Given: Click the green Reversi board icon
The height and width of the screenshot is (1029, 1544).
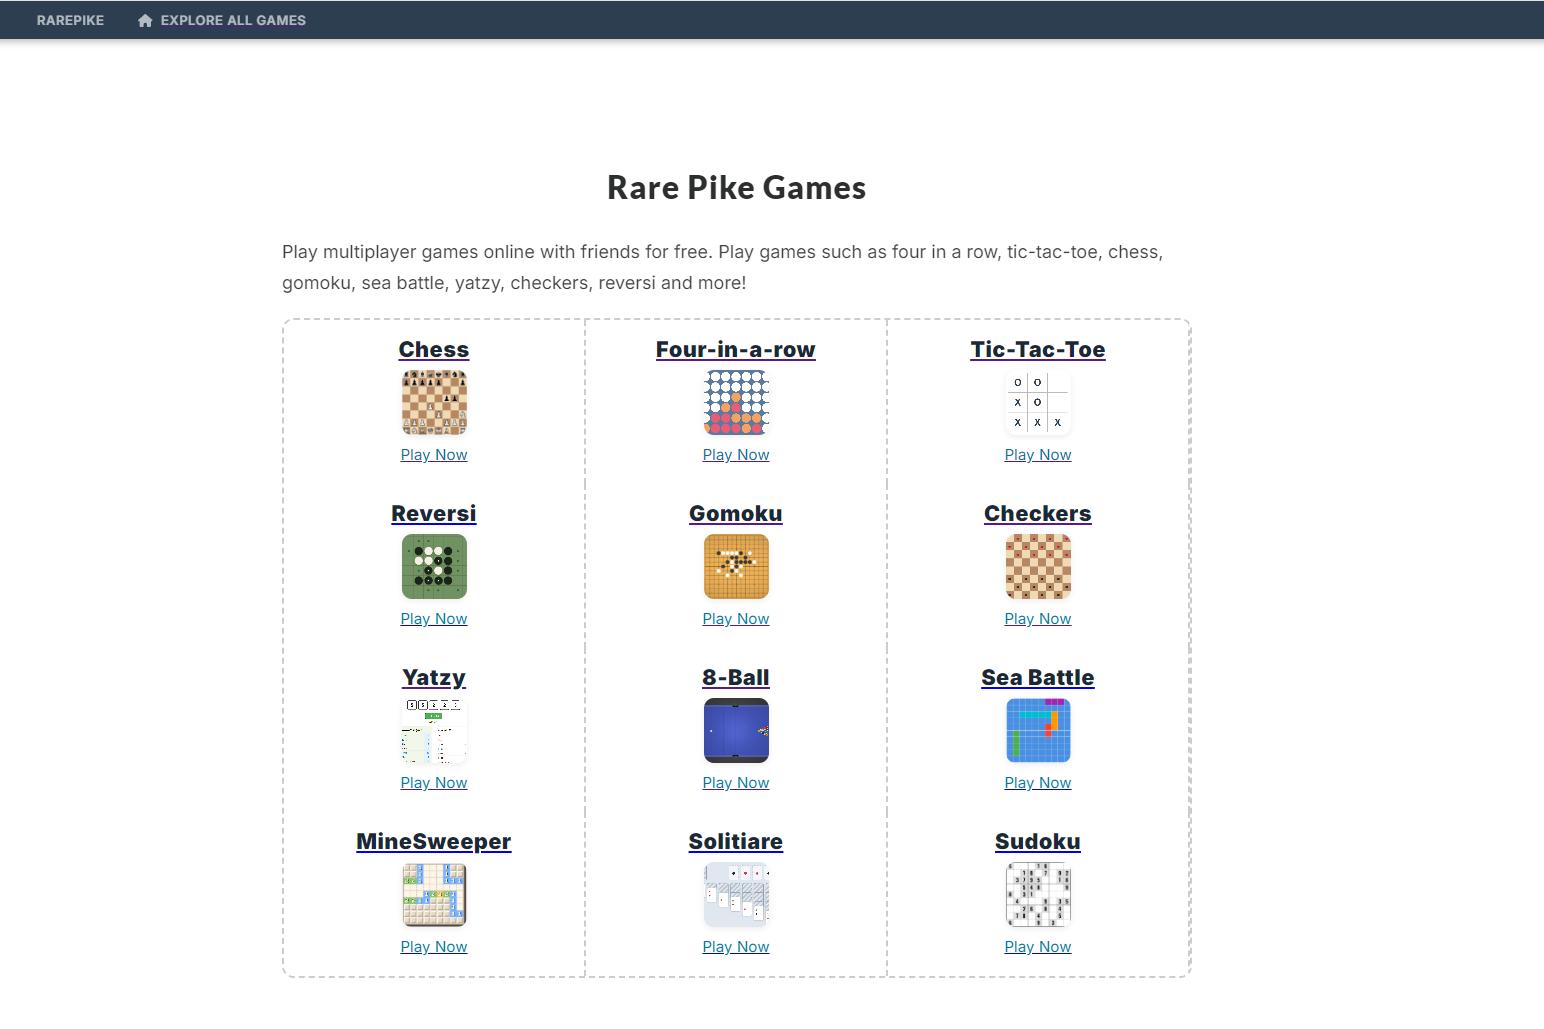Looking at the screenshot, I should pos(434,566).
